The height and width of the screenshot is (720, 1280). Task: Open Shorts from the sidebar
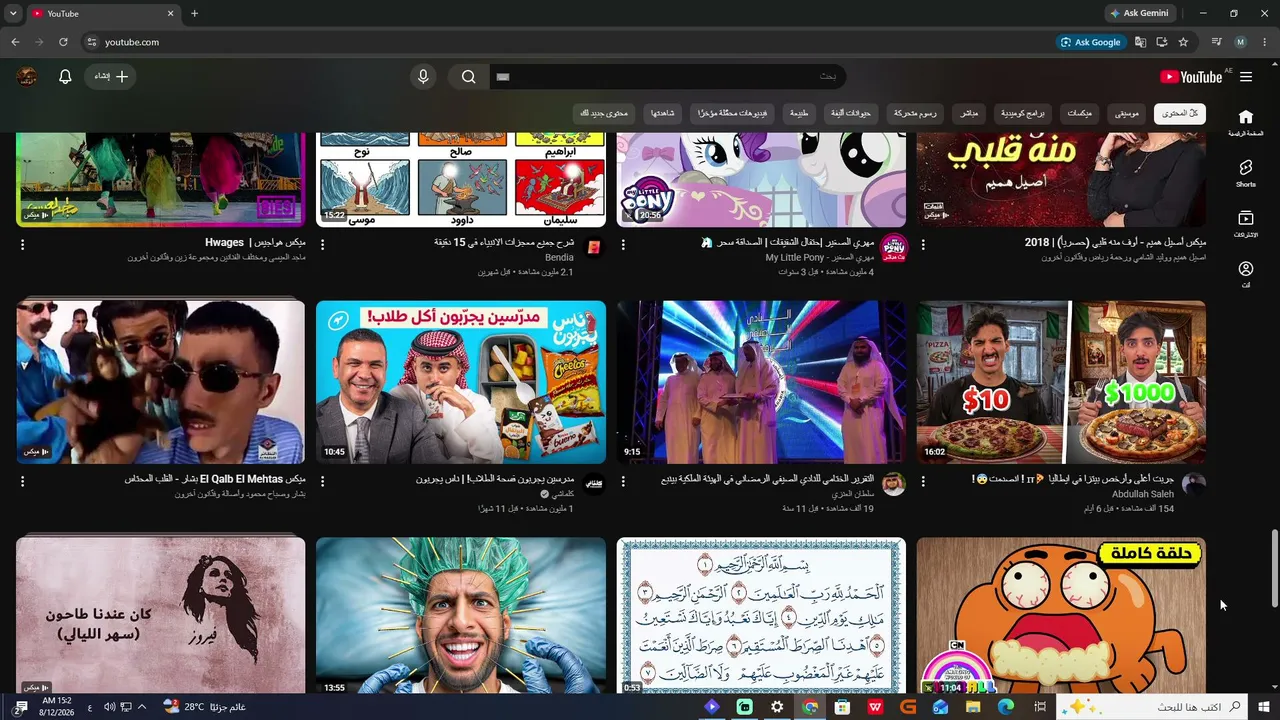1245,173
